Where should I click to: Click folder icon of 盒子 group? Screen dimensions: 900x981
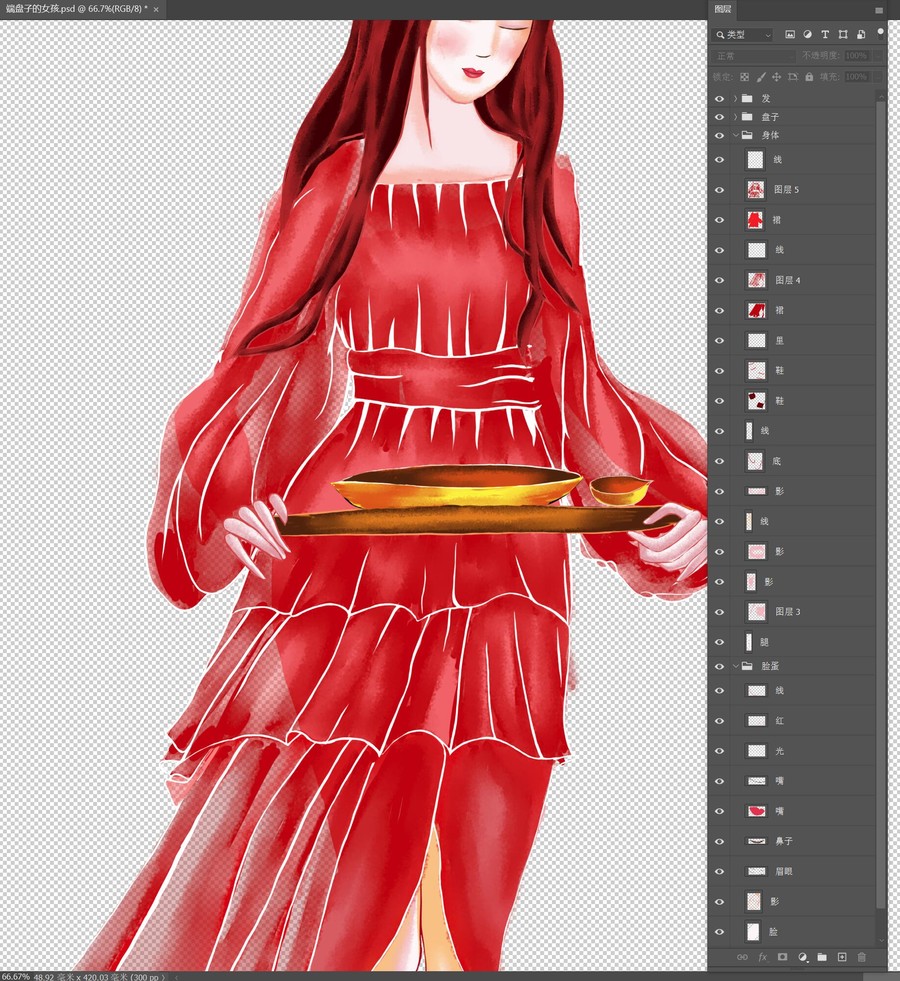[x=747, y=116]
